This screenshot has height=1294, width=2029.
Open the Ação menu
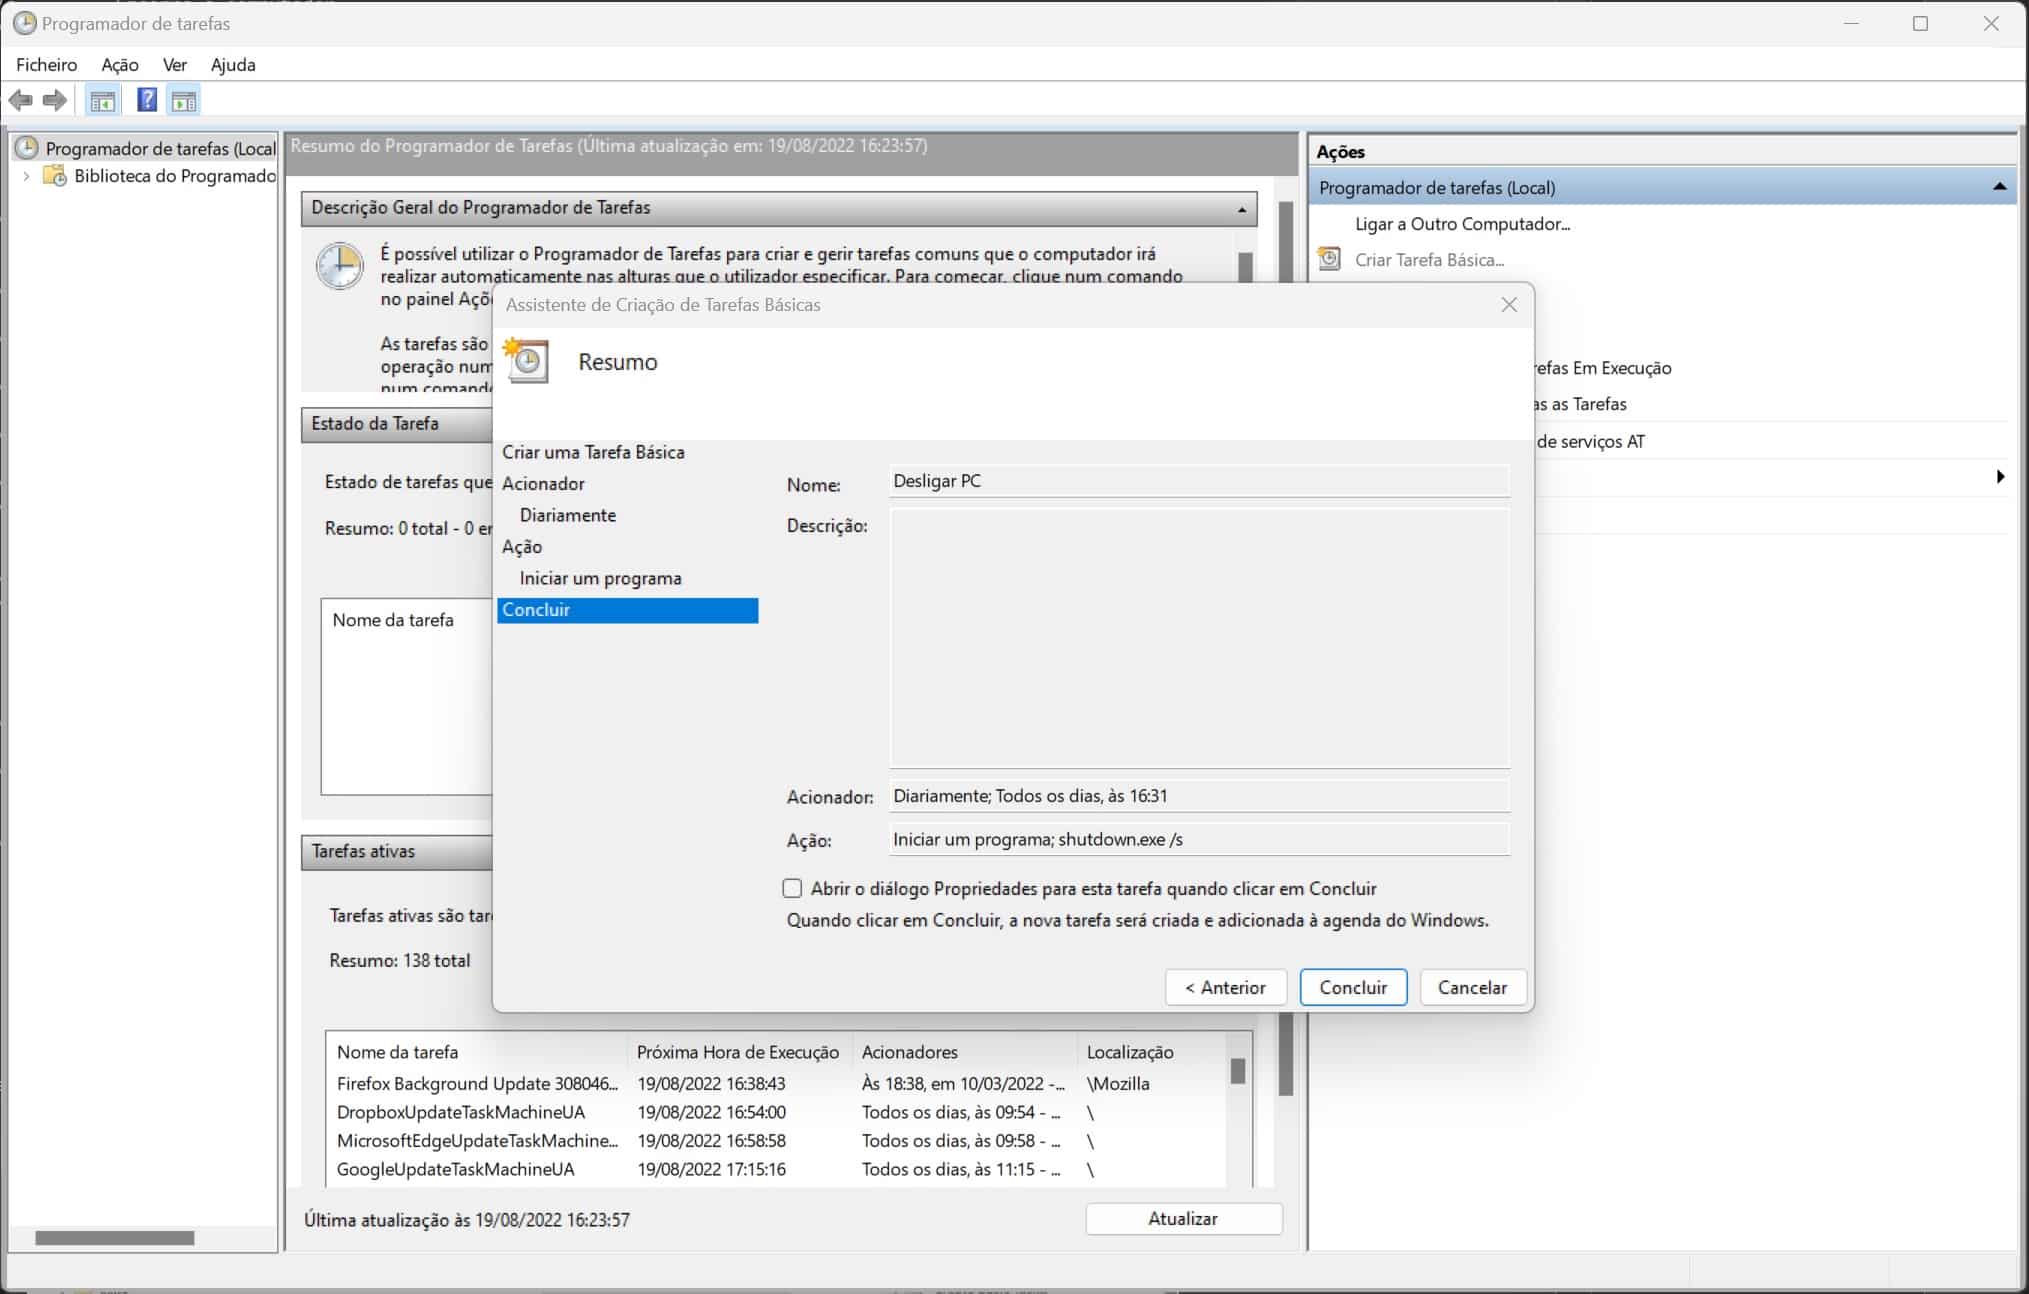pos(119,65)
